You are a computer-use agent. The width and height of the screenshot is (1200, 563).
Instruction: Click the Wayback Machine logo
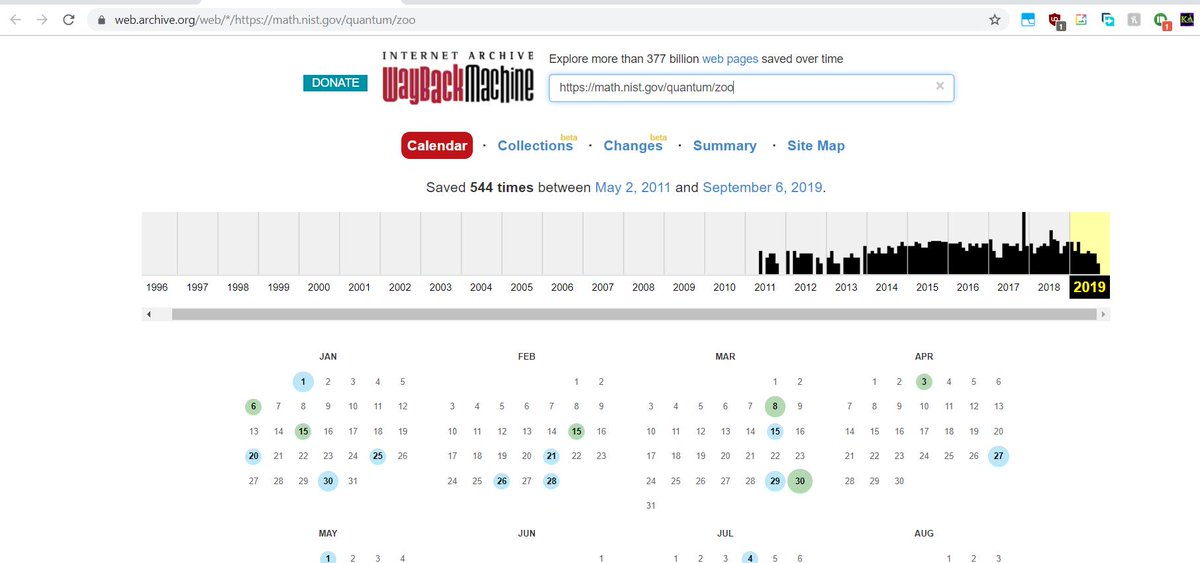click(x=458, y=77)
